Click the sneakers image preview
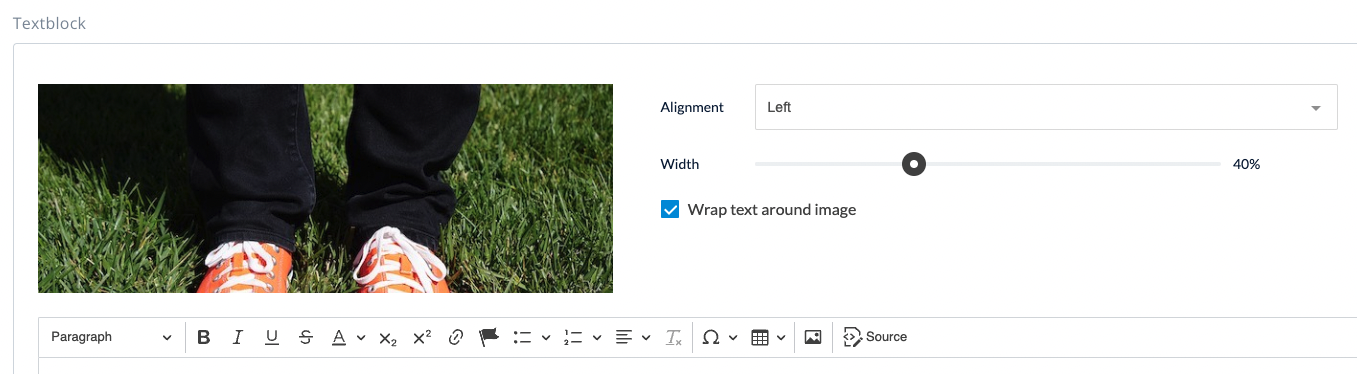This screenshot has height=374, width=1357. (x=325, y=188)
